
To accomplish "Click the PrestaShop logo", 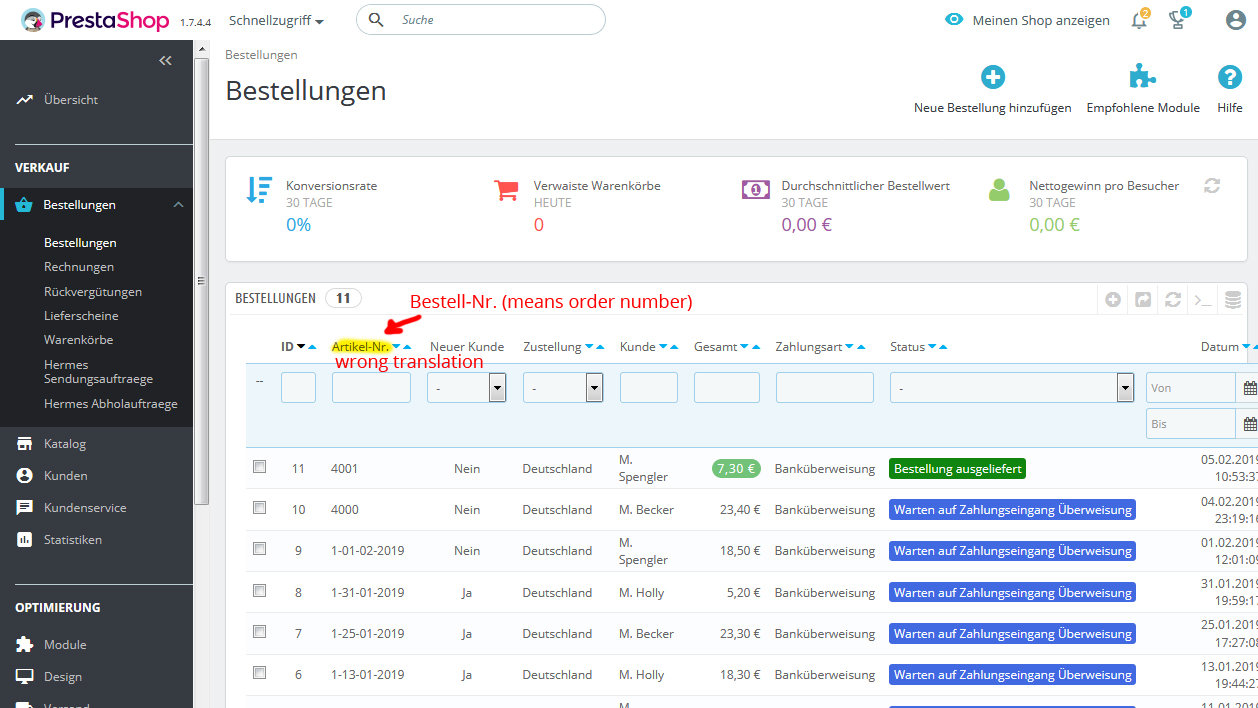I will [96, 20].
